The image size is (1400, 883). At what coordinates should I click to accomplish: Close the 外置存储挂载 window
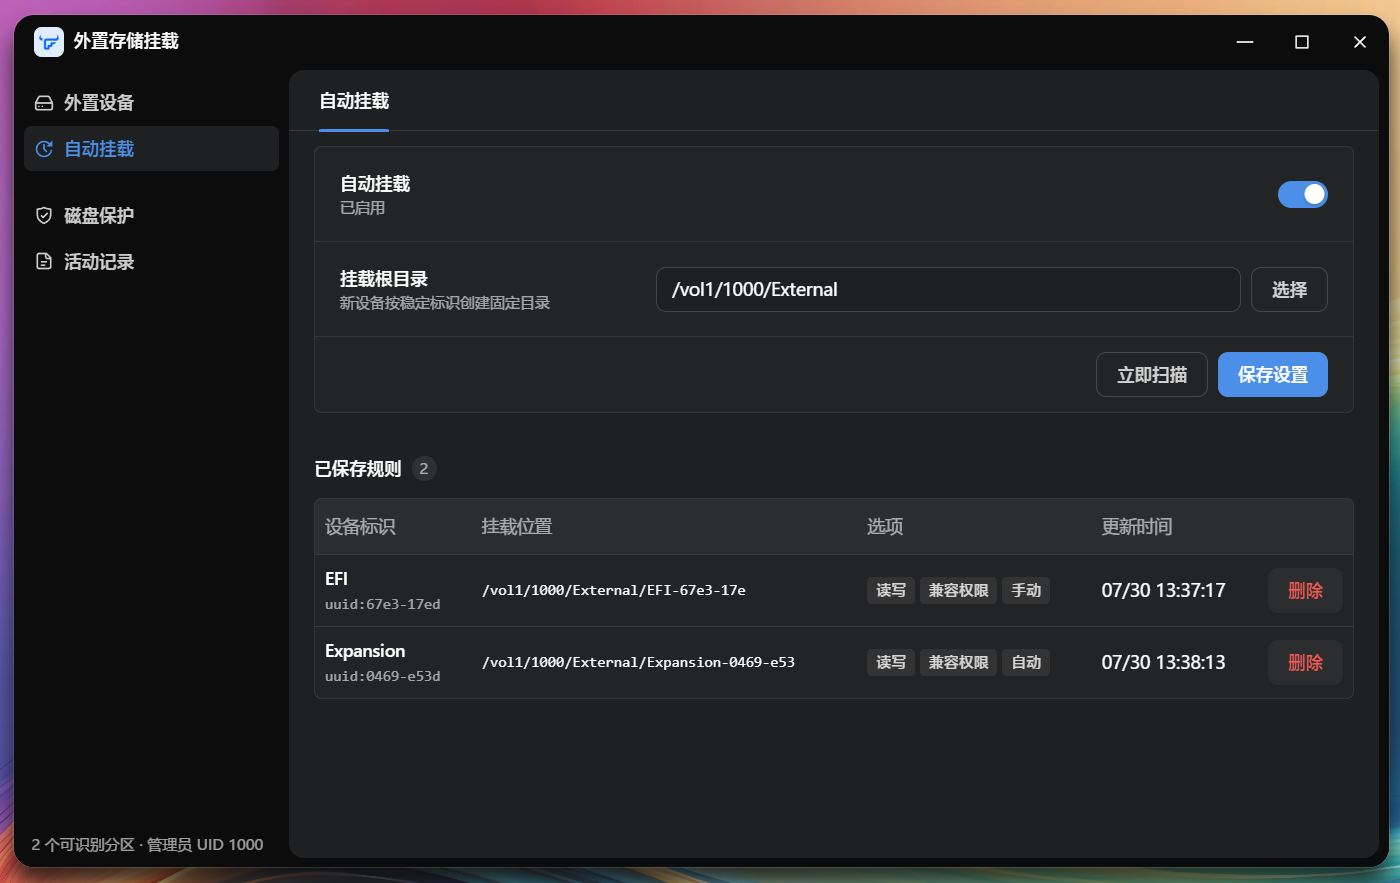click(1359, 42)
